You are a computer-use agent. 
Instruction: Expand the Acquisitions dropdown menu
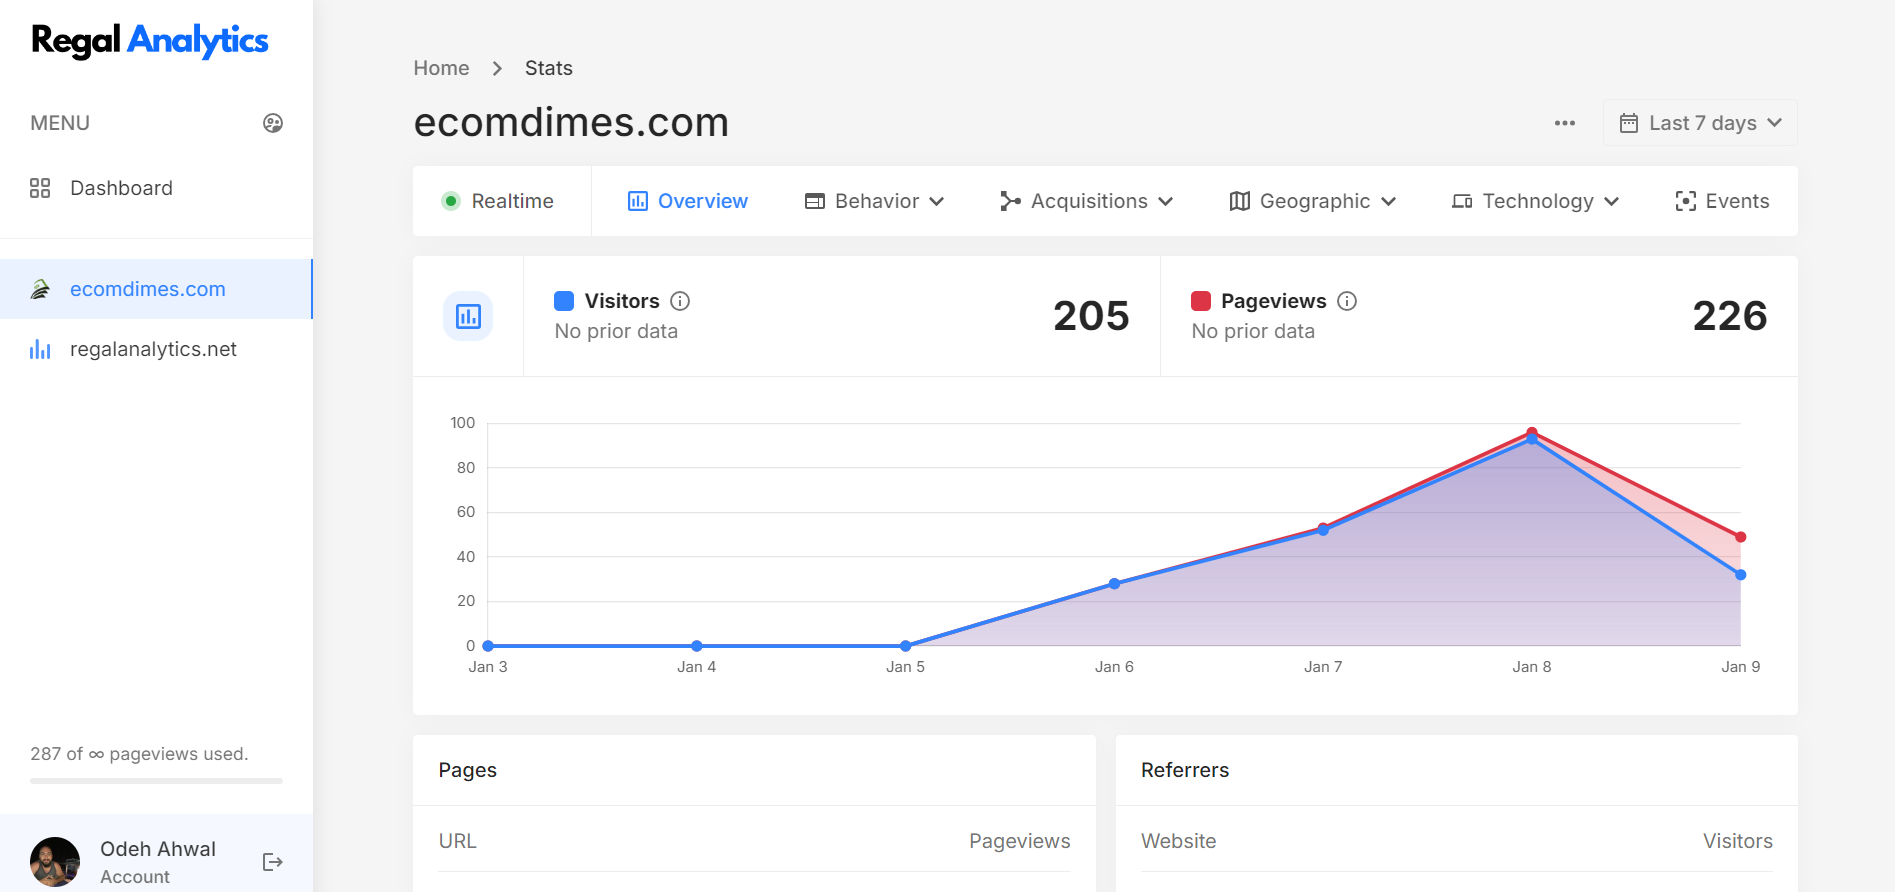(x=1086, y=201)
